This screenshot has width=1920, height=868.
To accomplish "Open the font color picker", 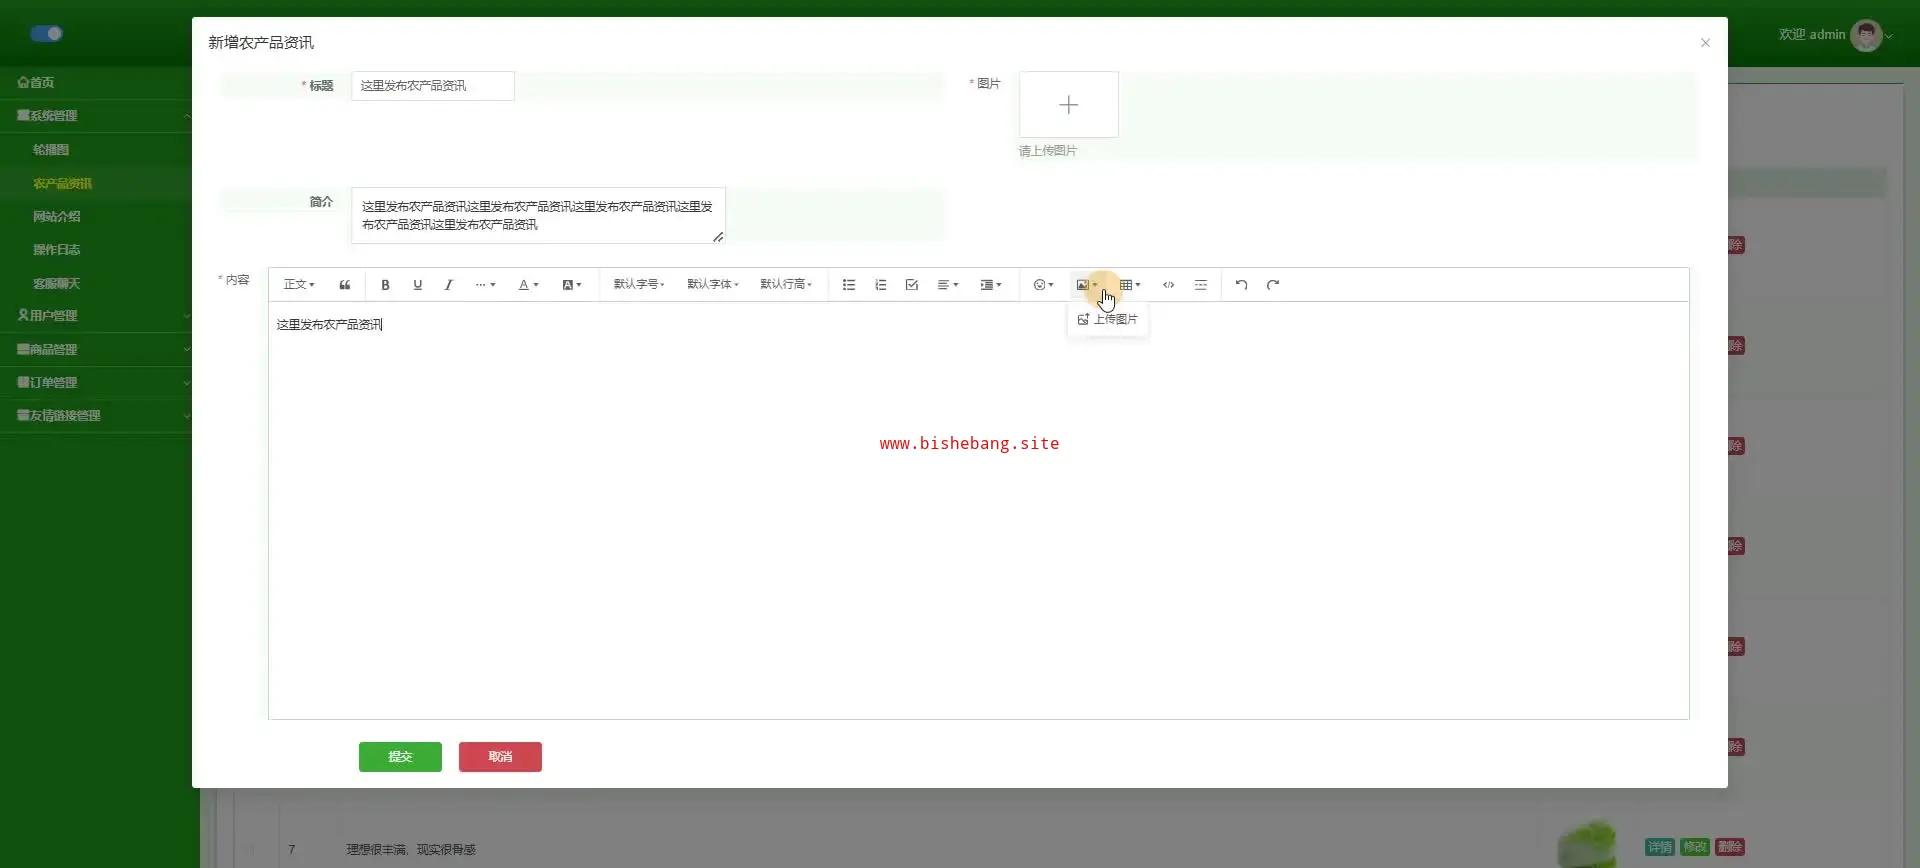I will pyautogui.click(x=528, y=285).
